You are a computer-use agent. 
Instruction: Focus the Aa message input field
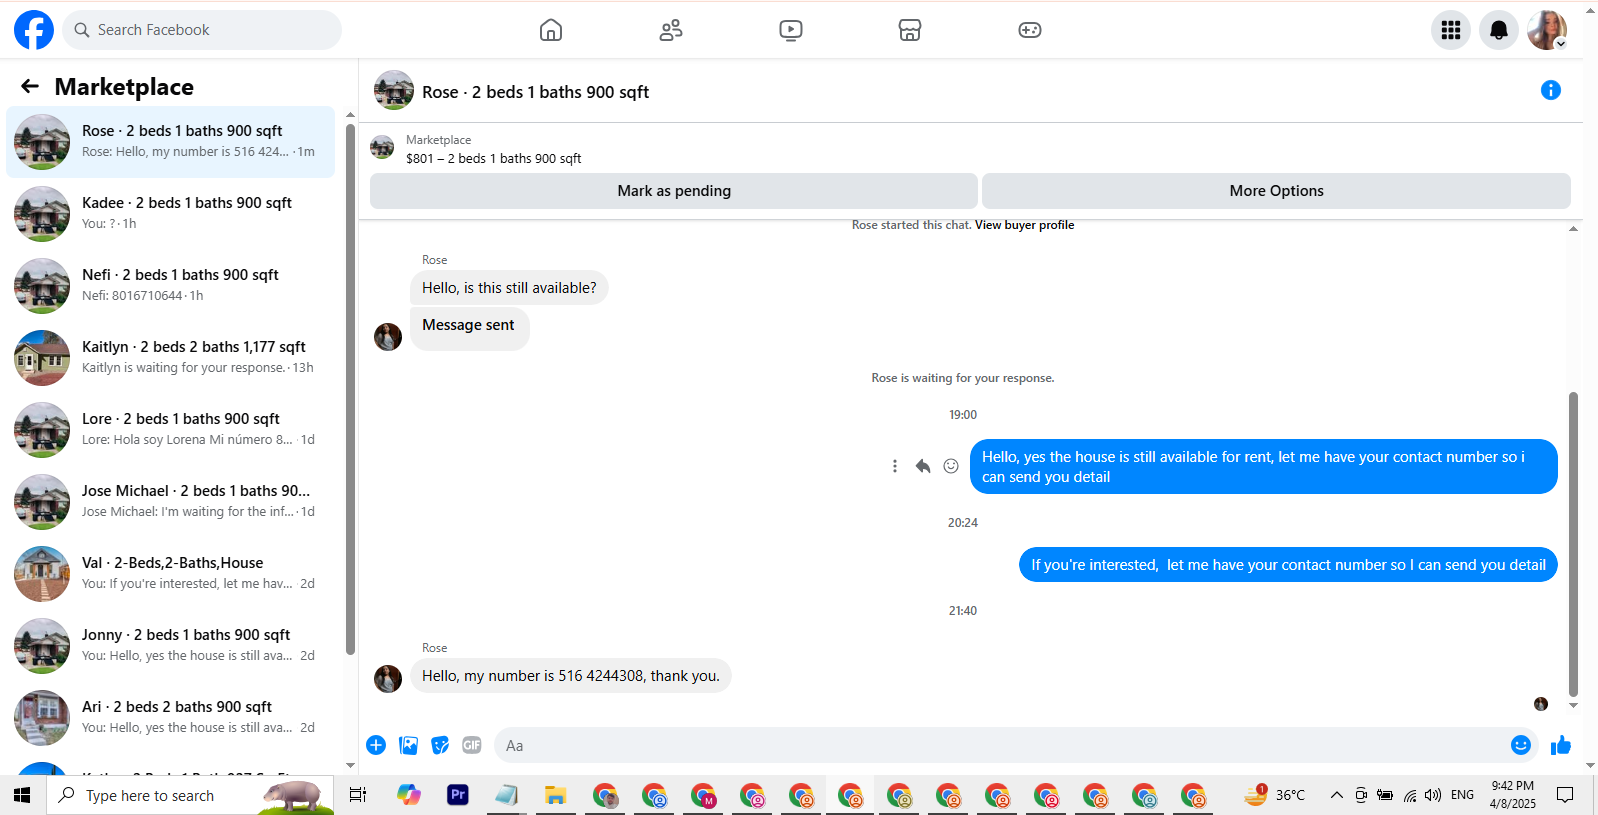[x=1000, y=745]
